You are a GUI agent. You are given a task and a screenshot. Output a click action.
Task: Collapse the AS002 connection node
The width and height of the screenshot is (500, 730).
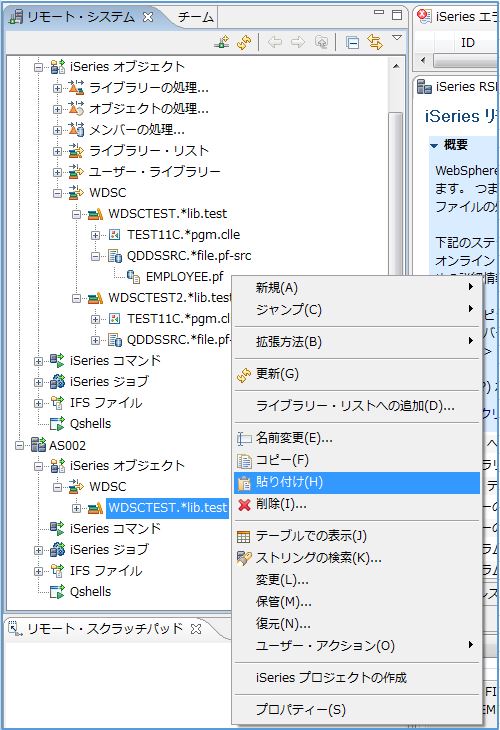click(x=19, y=446)
